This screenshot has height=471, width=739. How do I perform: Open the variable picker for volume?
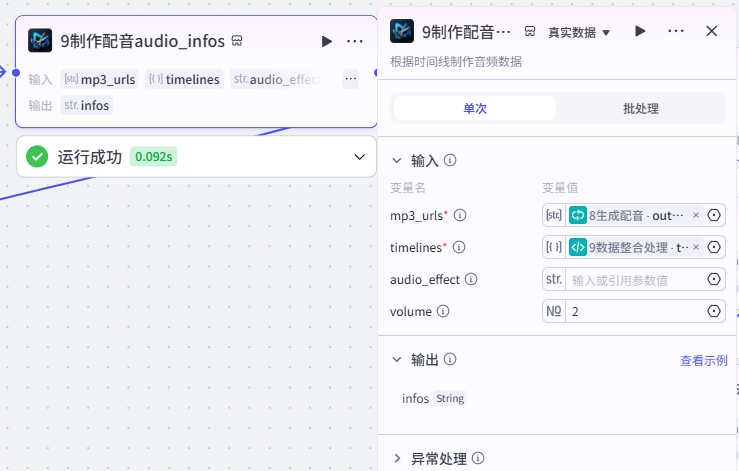(714, 311)
